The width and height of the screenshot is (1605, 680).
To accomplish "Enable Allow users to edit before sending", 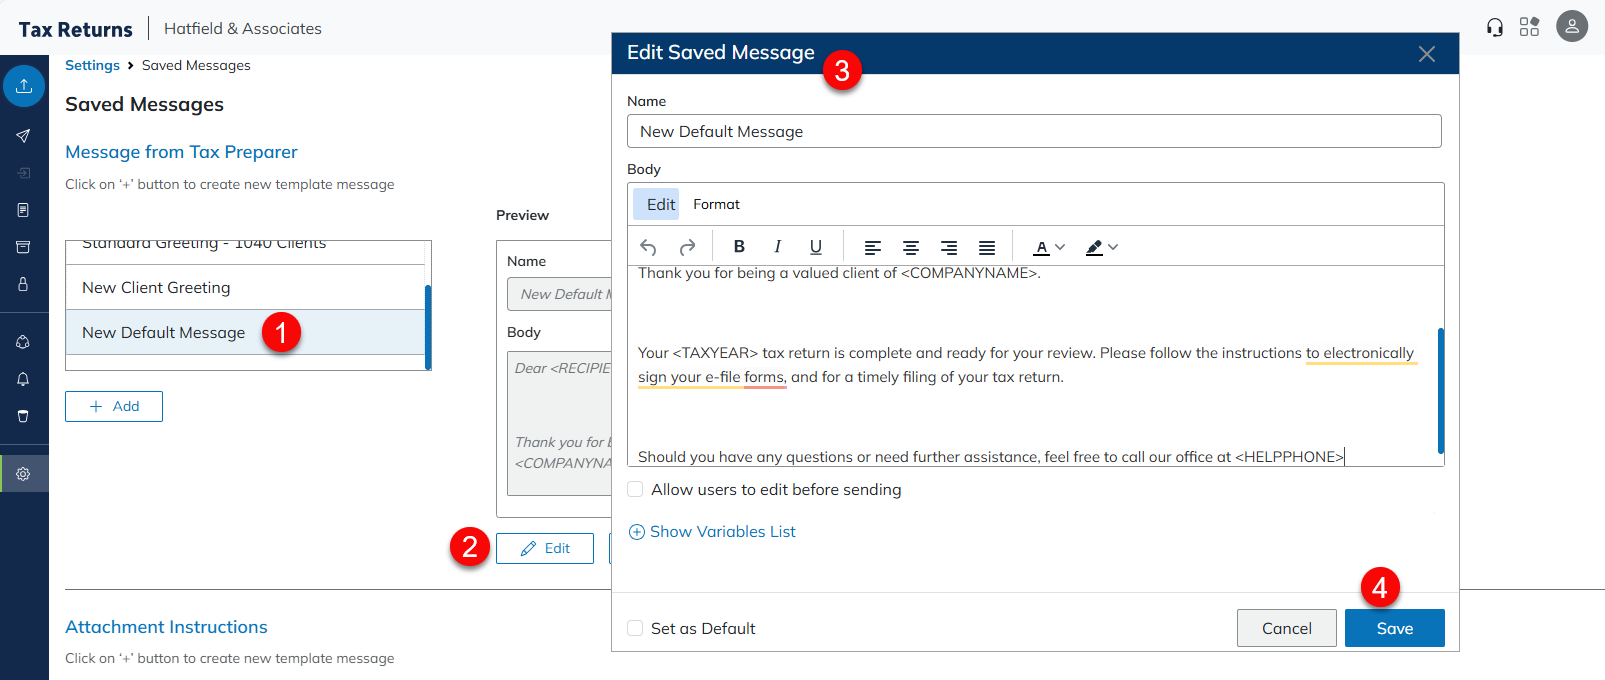I will click(635, 489).
